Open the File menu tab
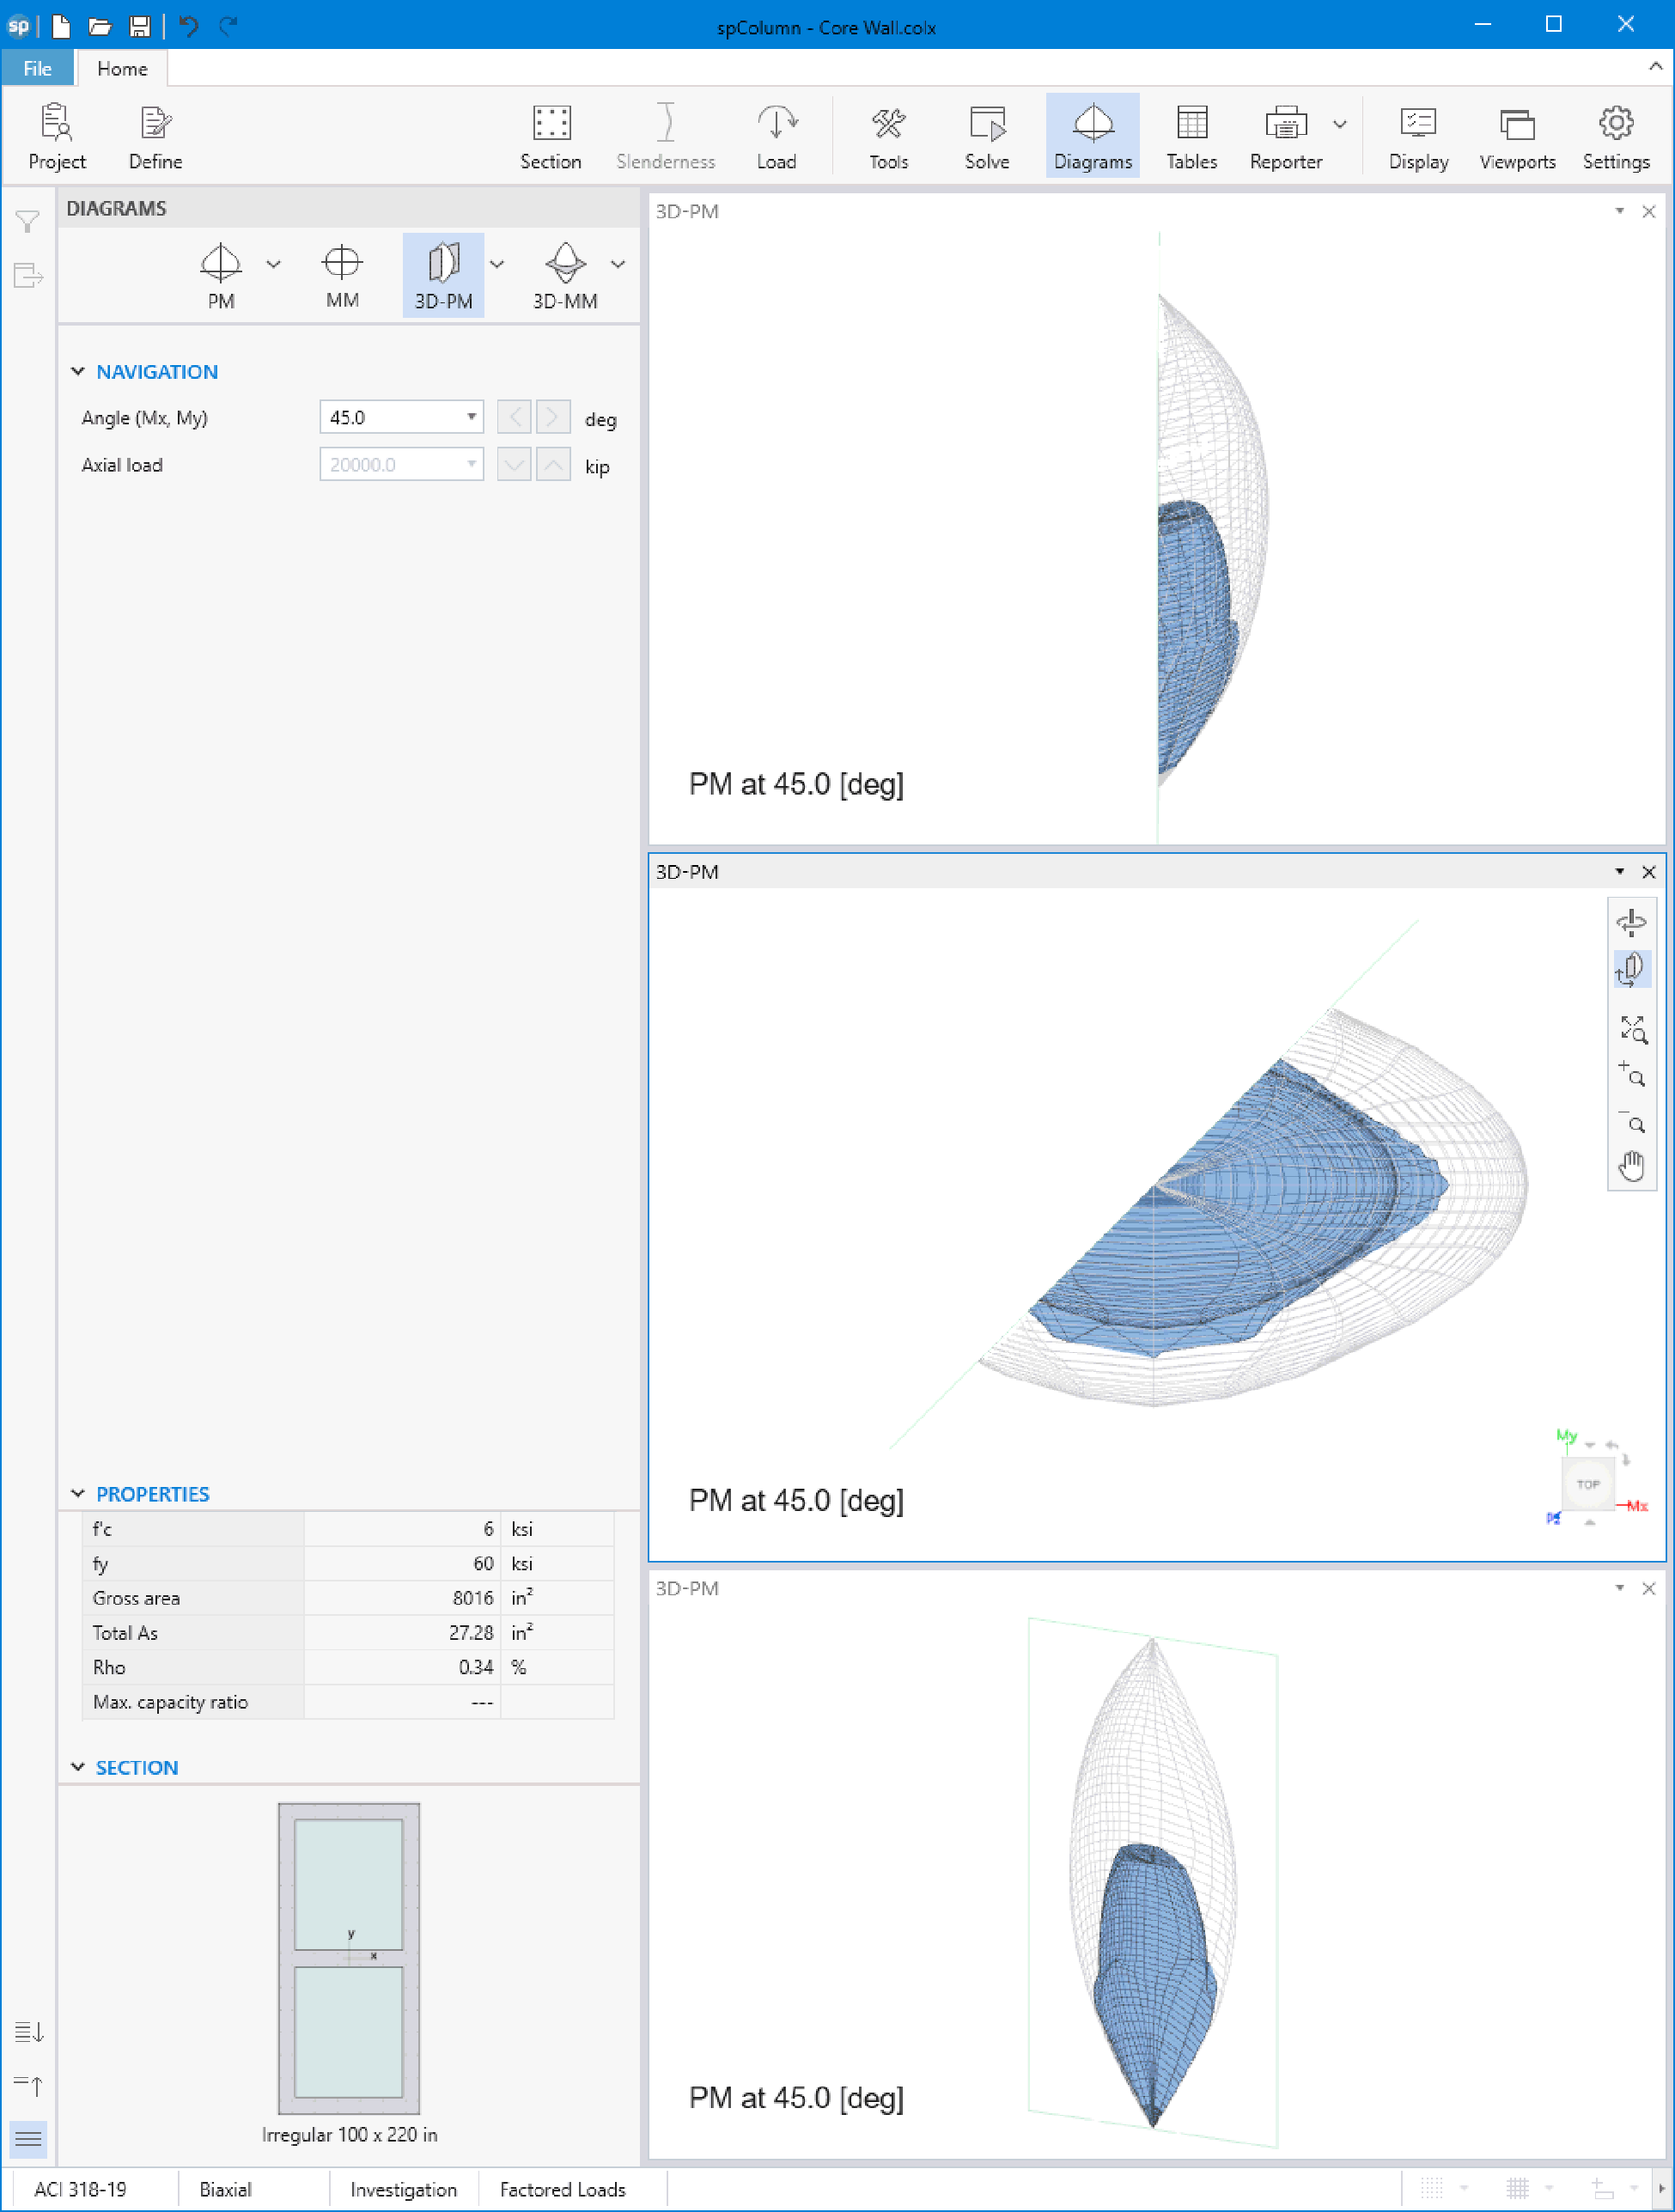This screenshot has width=1675, height=2212. point(37,68)
